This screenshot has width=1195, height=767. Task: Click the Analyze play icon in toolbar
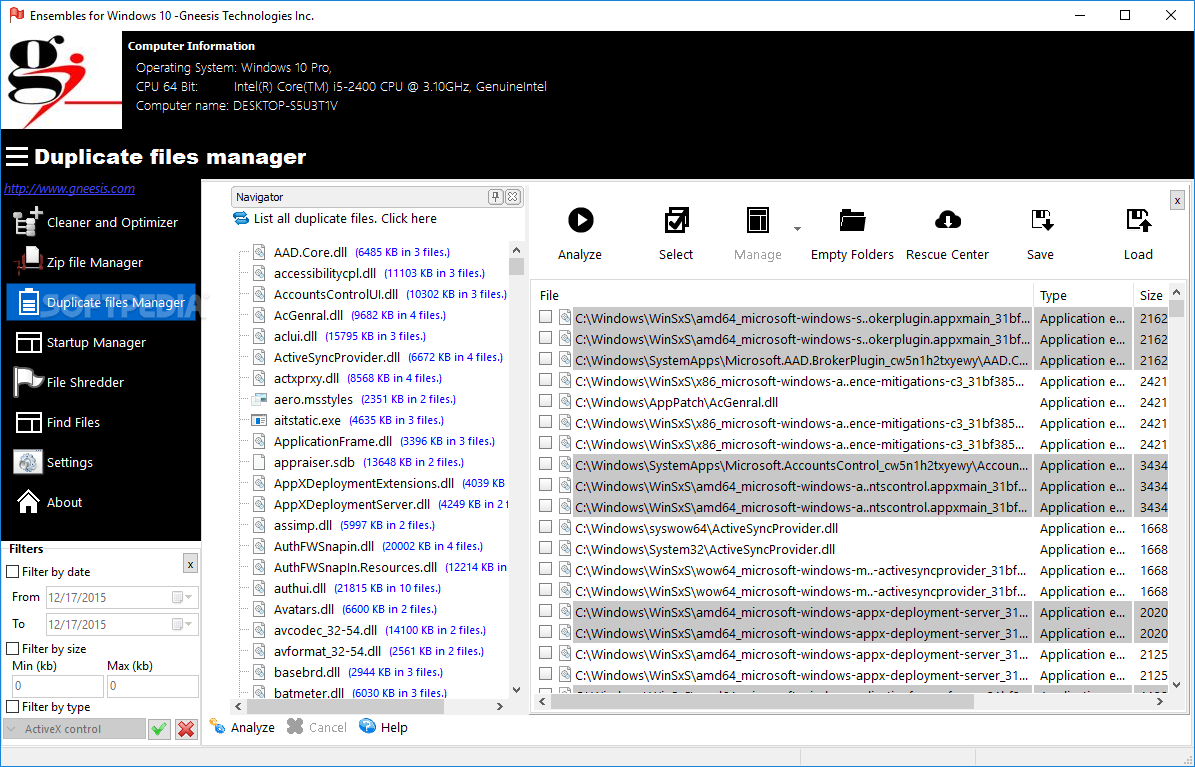[580, 220]
